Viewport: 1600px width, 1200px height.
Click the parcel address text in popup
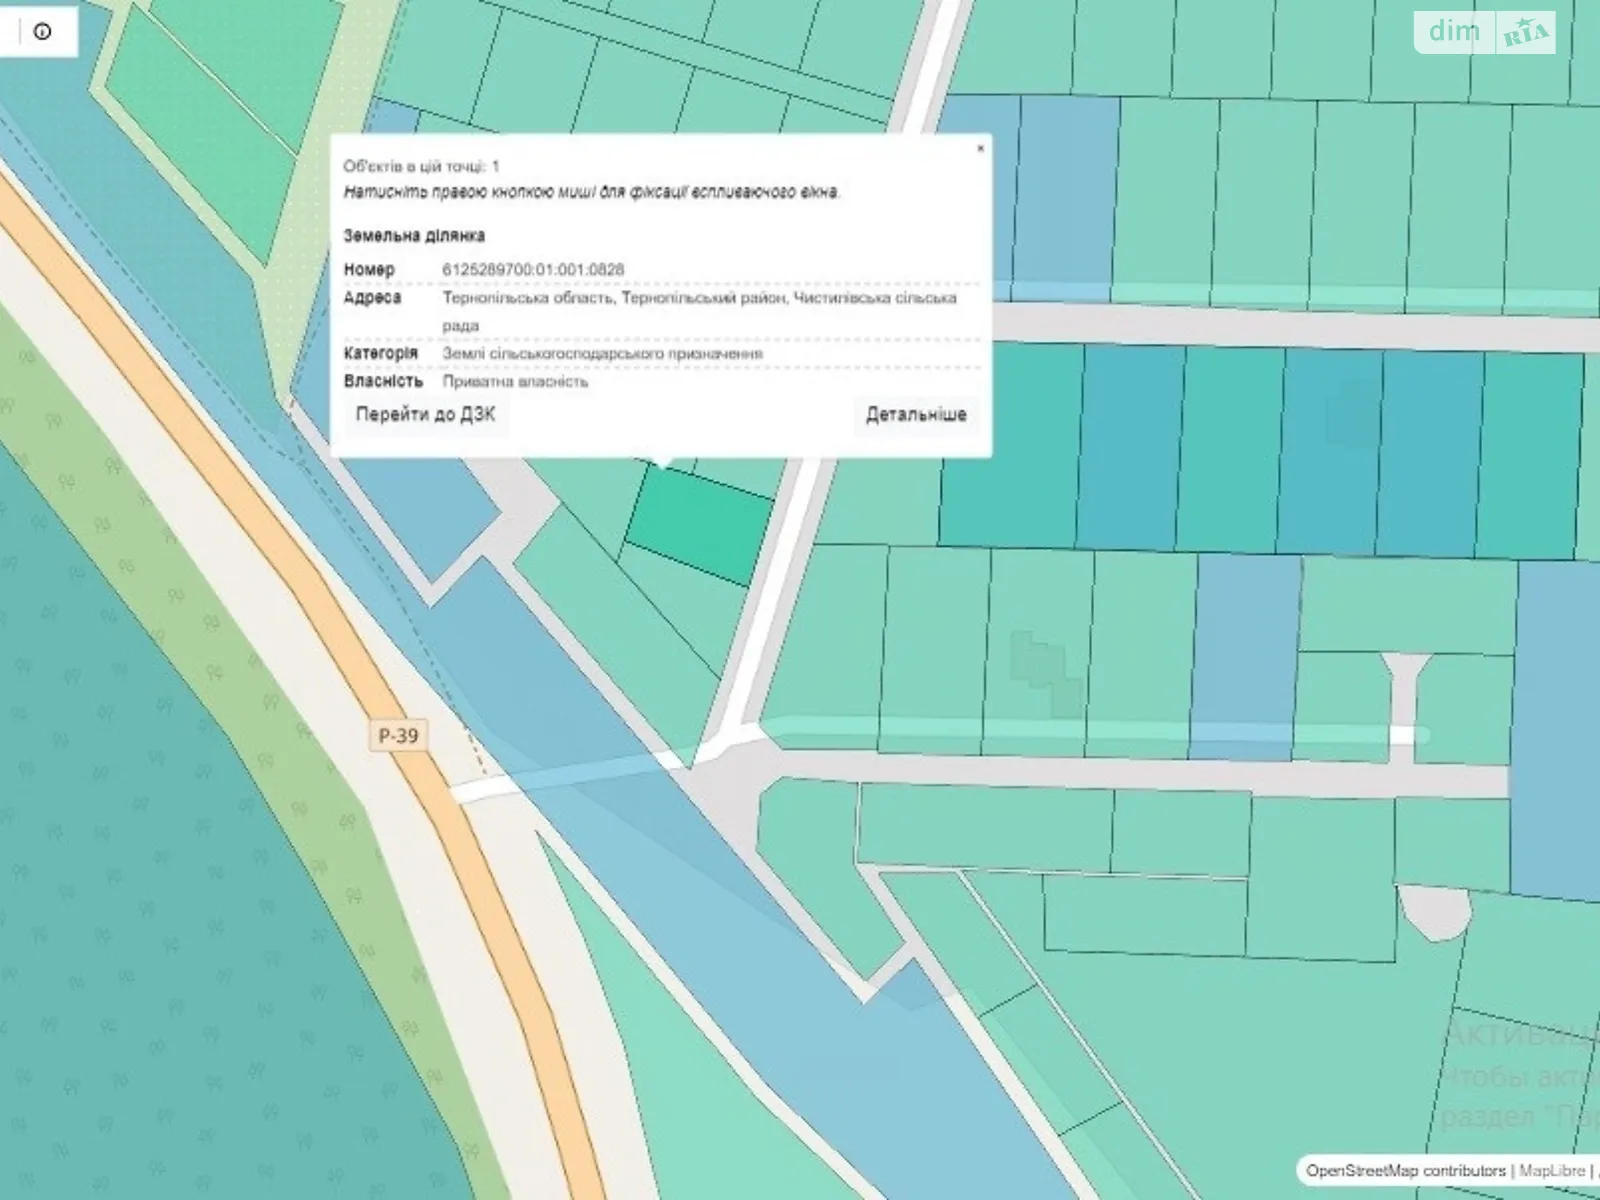[699, 298]
